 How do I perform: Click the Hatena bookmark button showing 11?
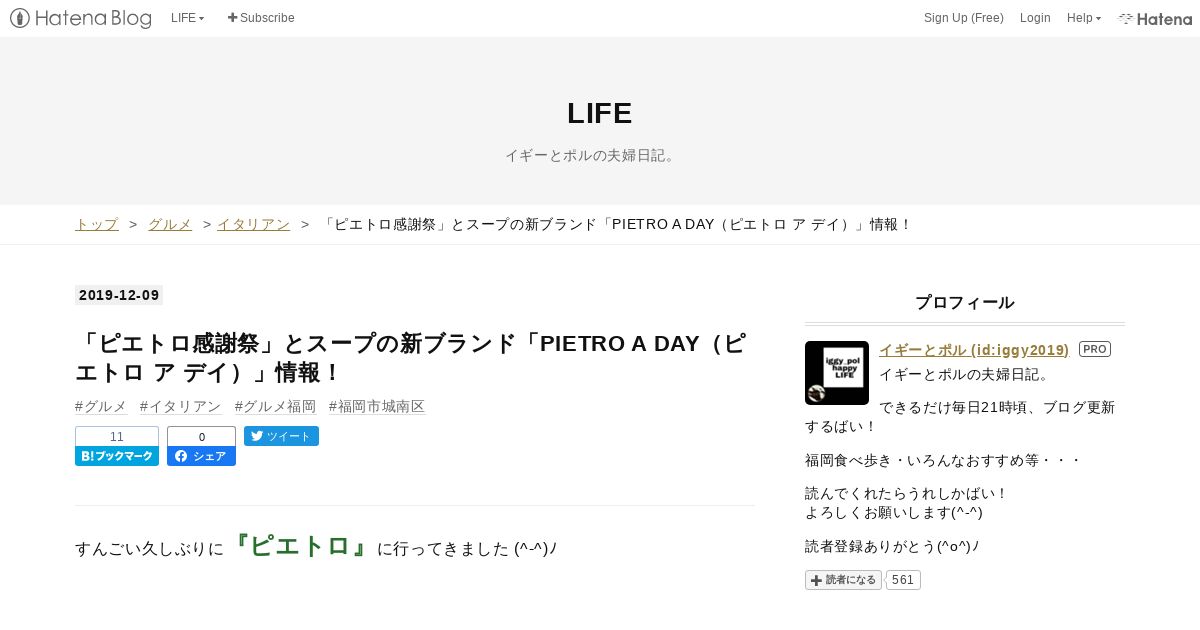[117, 446]
